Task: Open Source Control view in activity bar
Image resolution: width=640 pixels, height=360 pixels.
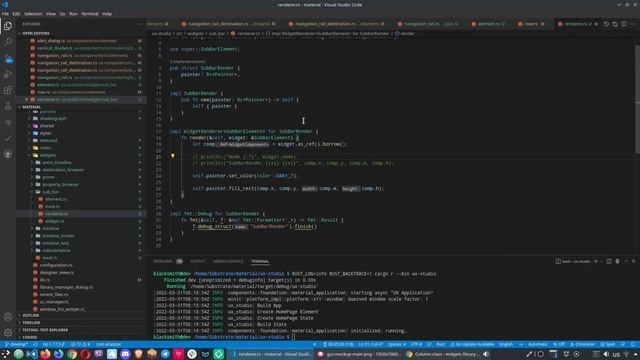Action: 8,58
